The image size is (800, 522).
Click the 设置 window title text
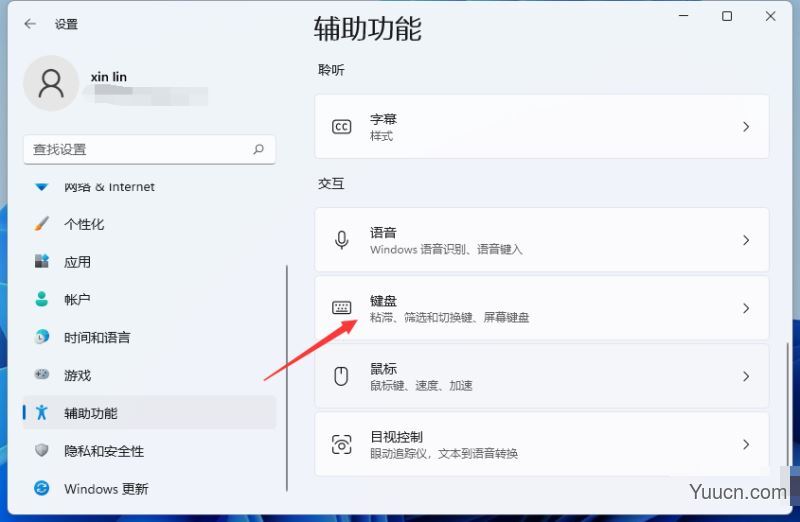tap(66, 24)
